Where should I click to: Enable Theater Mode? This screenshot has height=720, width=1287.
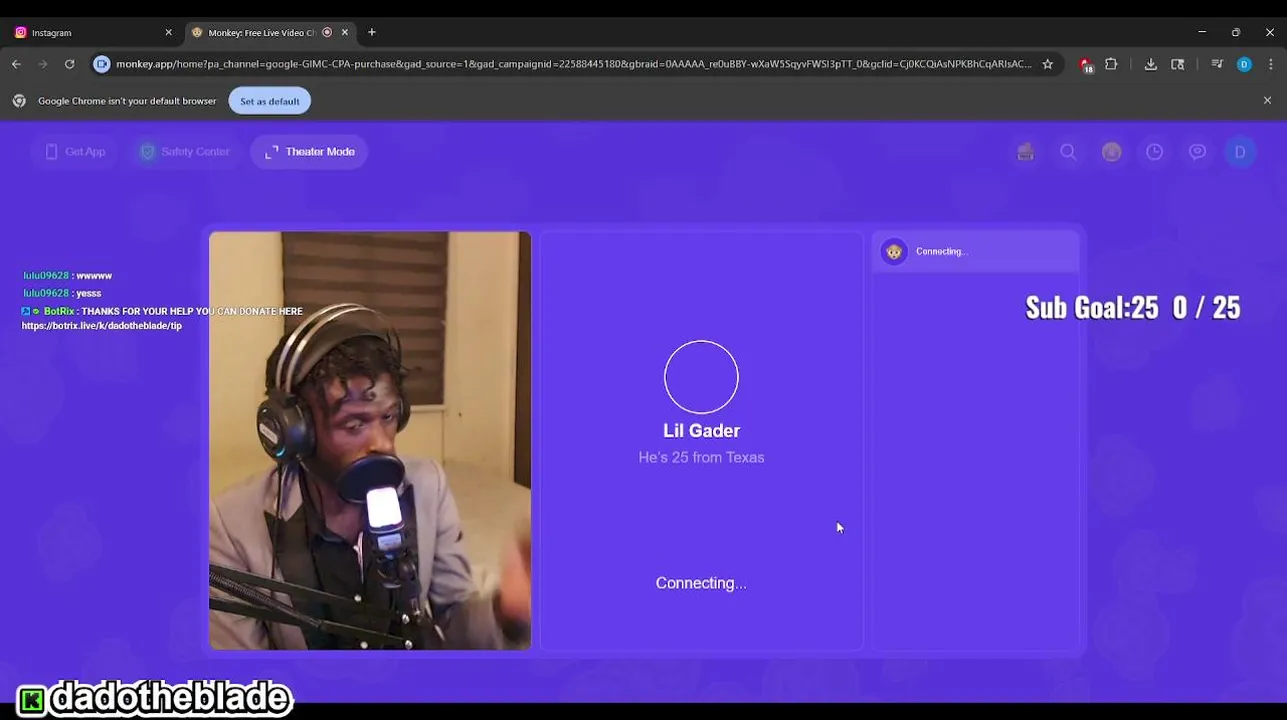310,152
